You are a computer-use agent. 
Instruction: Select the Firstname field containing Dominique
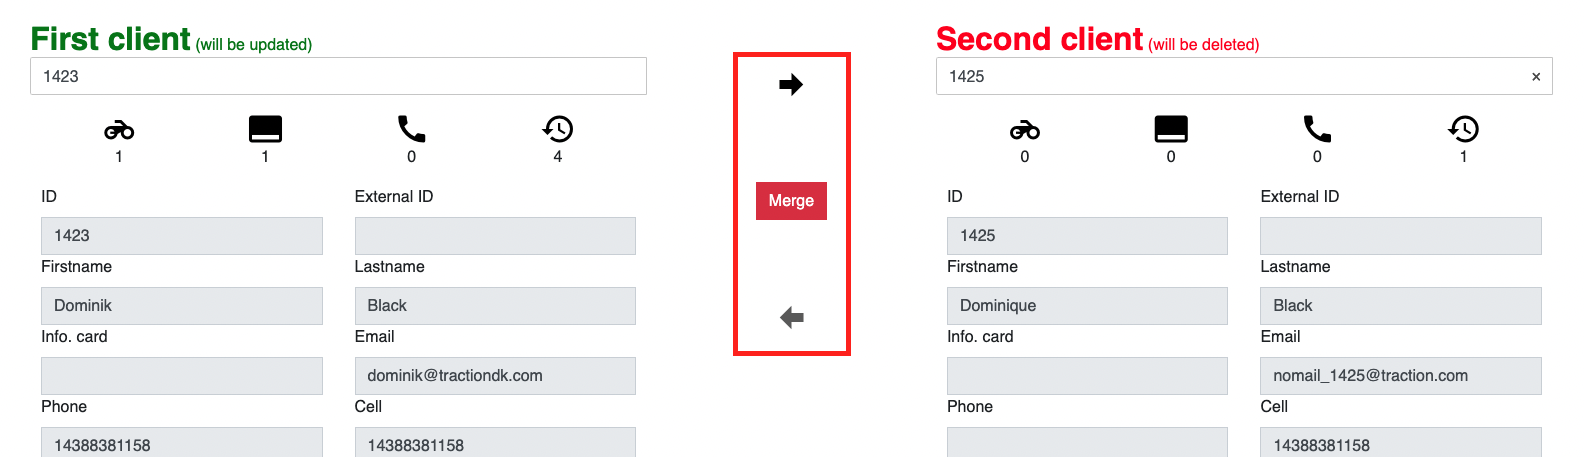pyautogui.click(x=1087, y=306)
